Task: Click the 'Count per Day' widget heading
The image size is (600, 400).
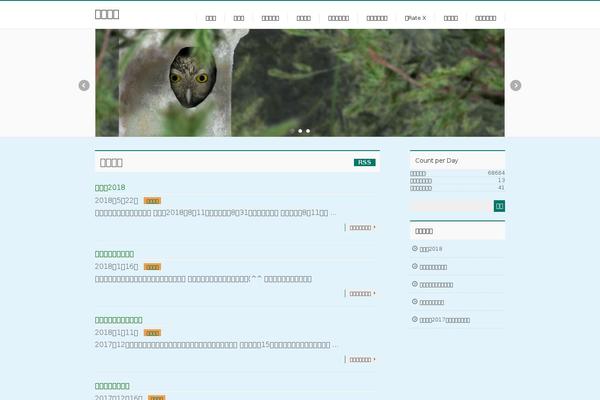Action: click(436, 160)
